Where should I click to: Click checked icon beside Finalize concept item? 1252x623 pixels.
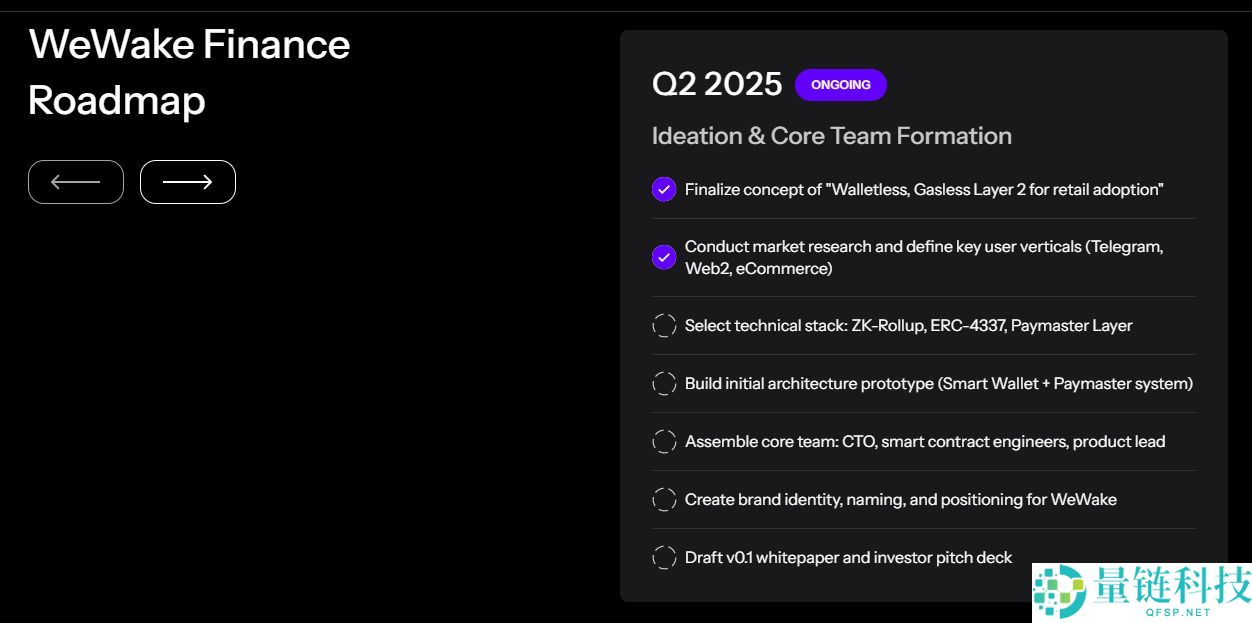click(664, 189)
